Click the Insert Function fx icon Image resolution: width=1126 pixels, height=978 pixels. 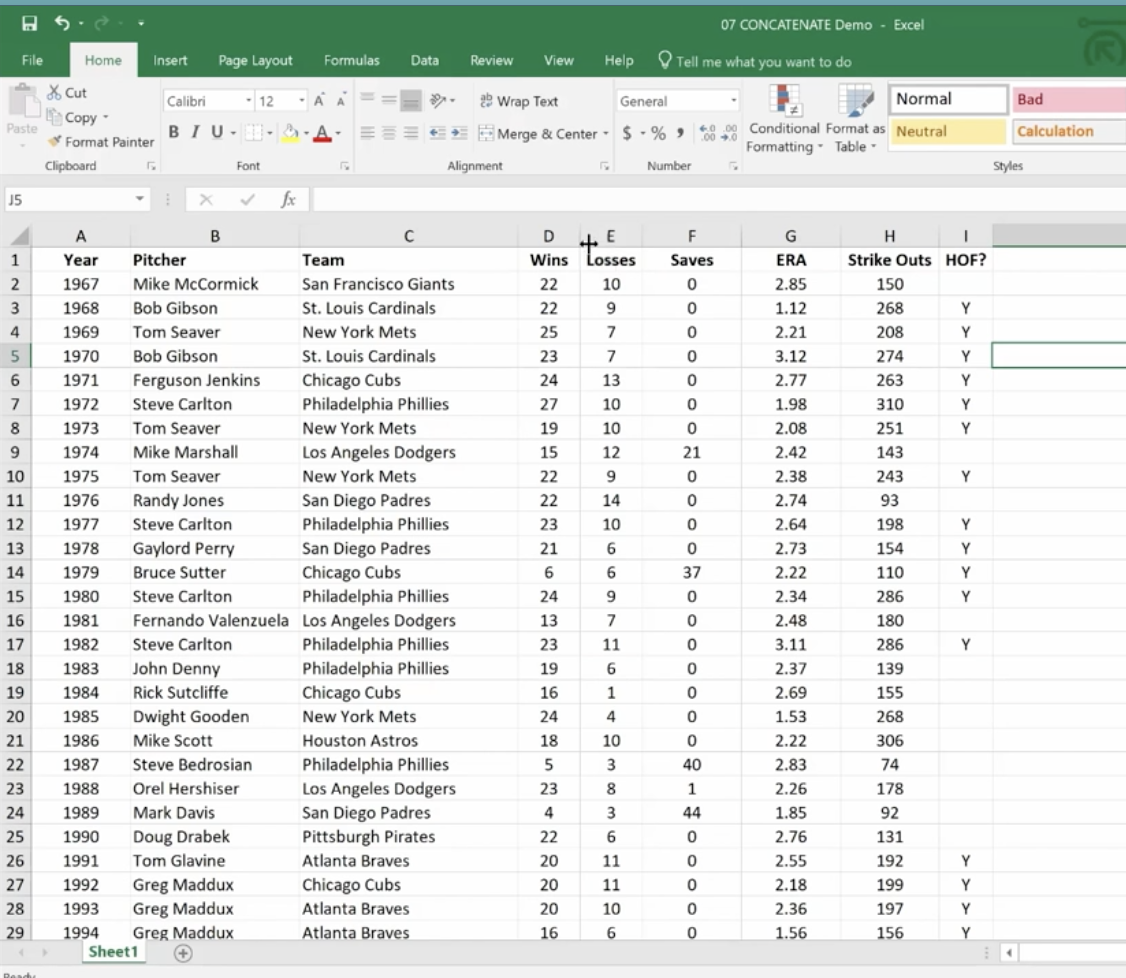tap(288, 200)
